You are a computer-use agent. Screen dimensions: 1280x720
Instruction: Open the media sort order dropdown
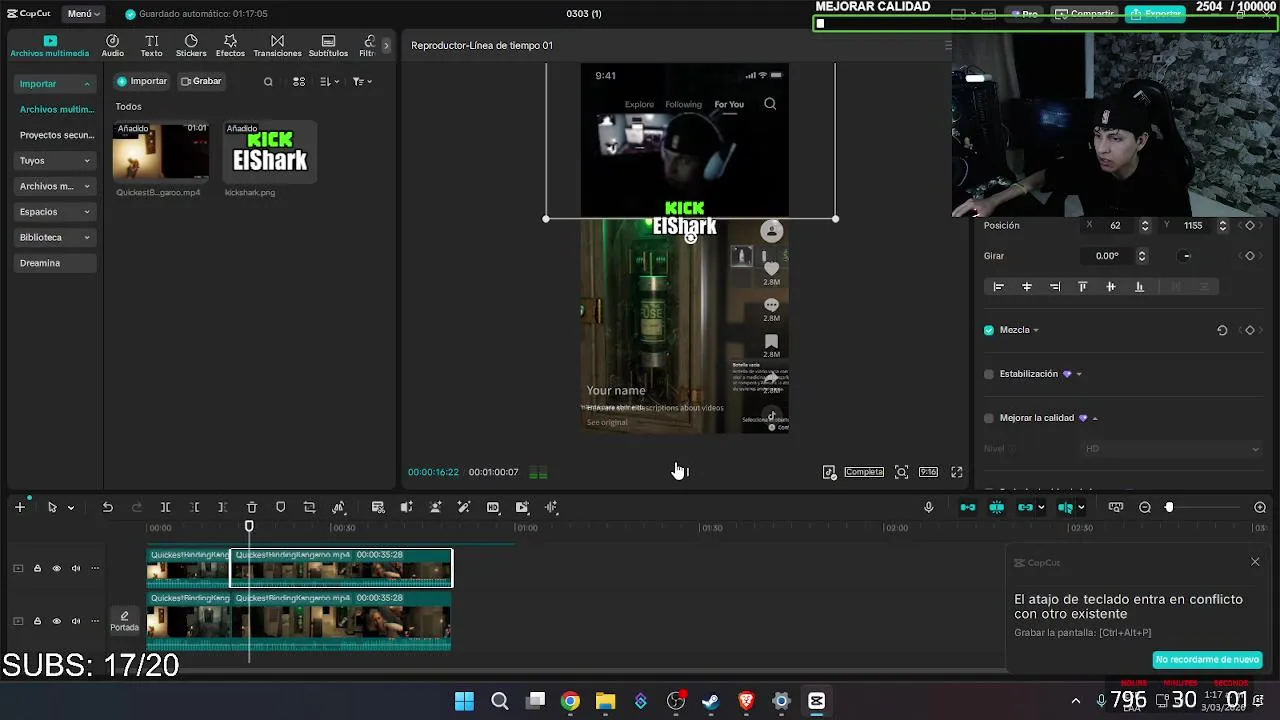[x=329, y=82]
